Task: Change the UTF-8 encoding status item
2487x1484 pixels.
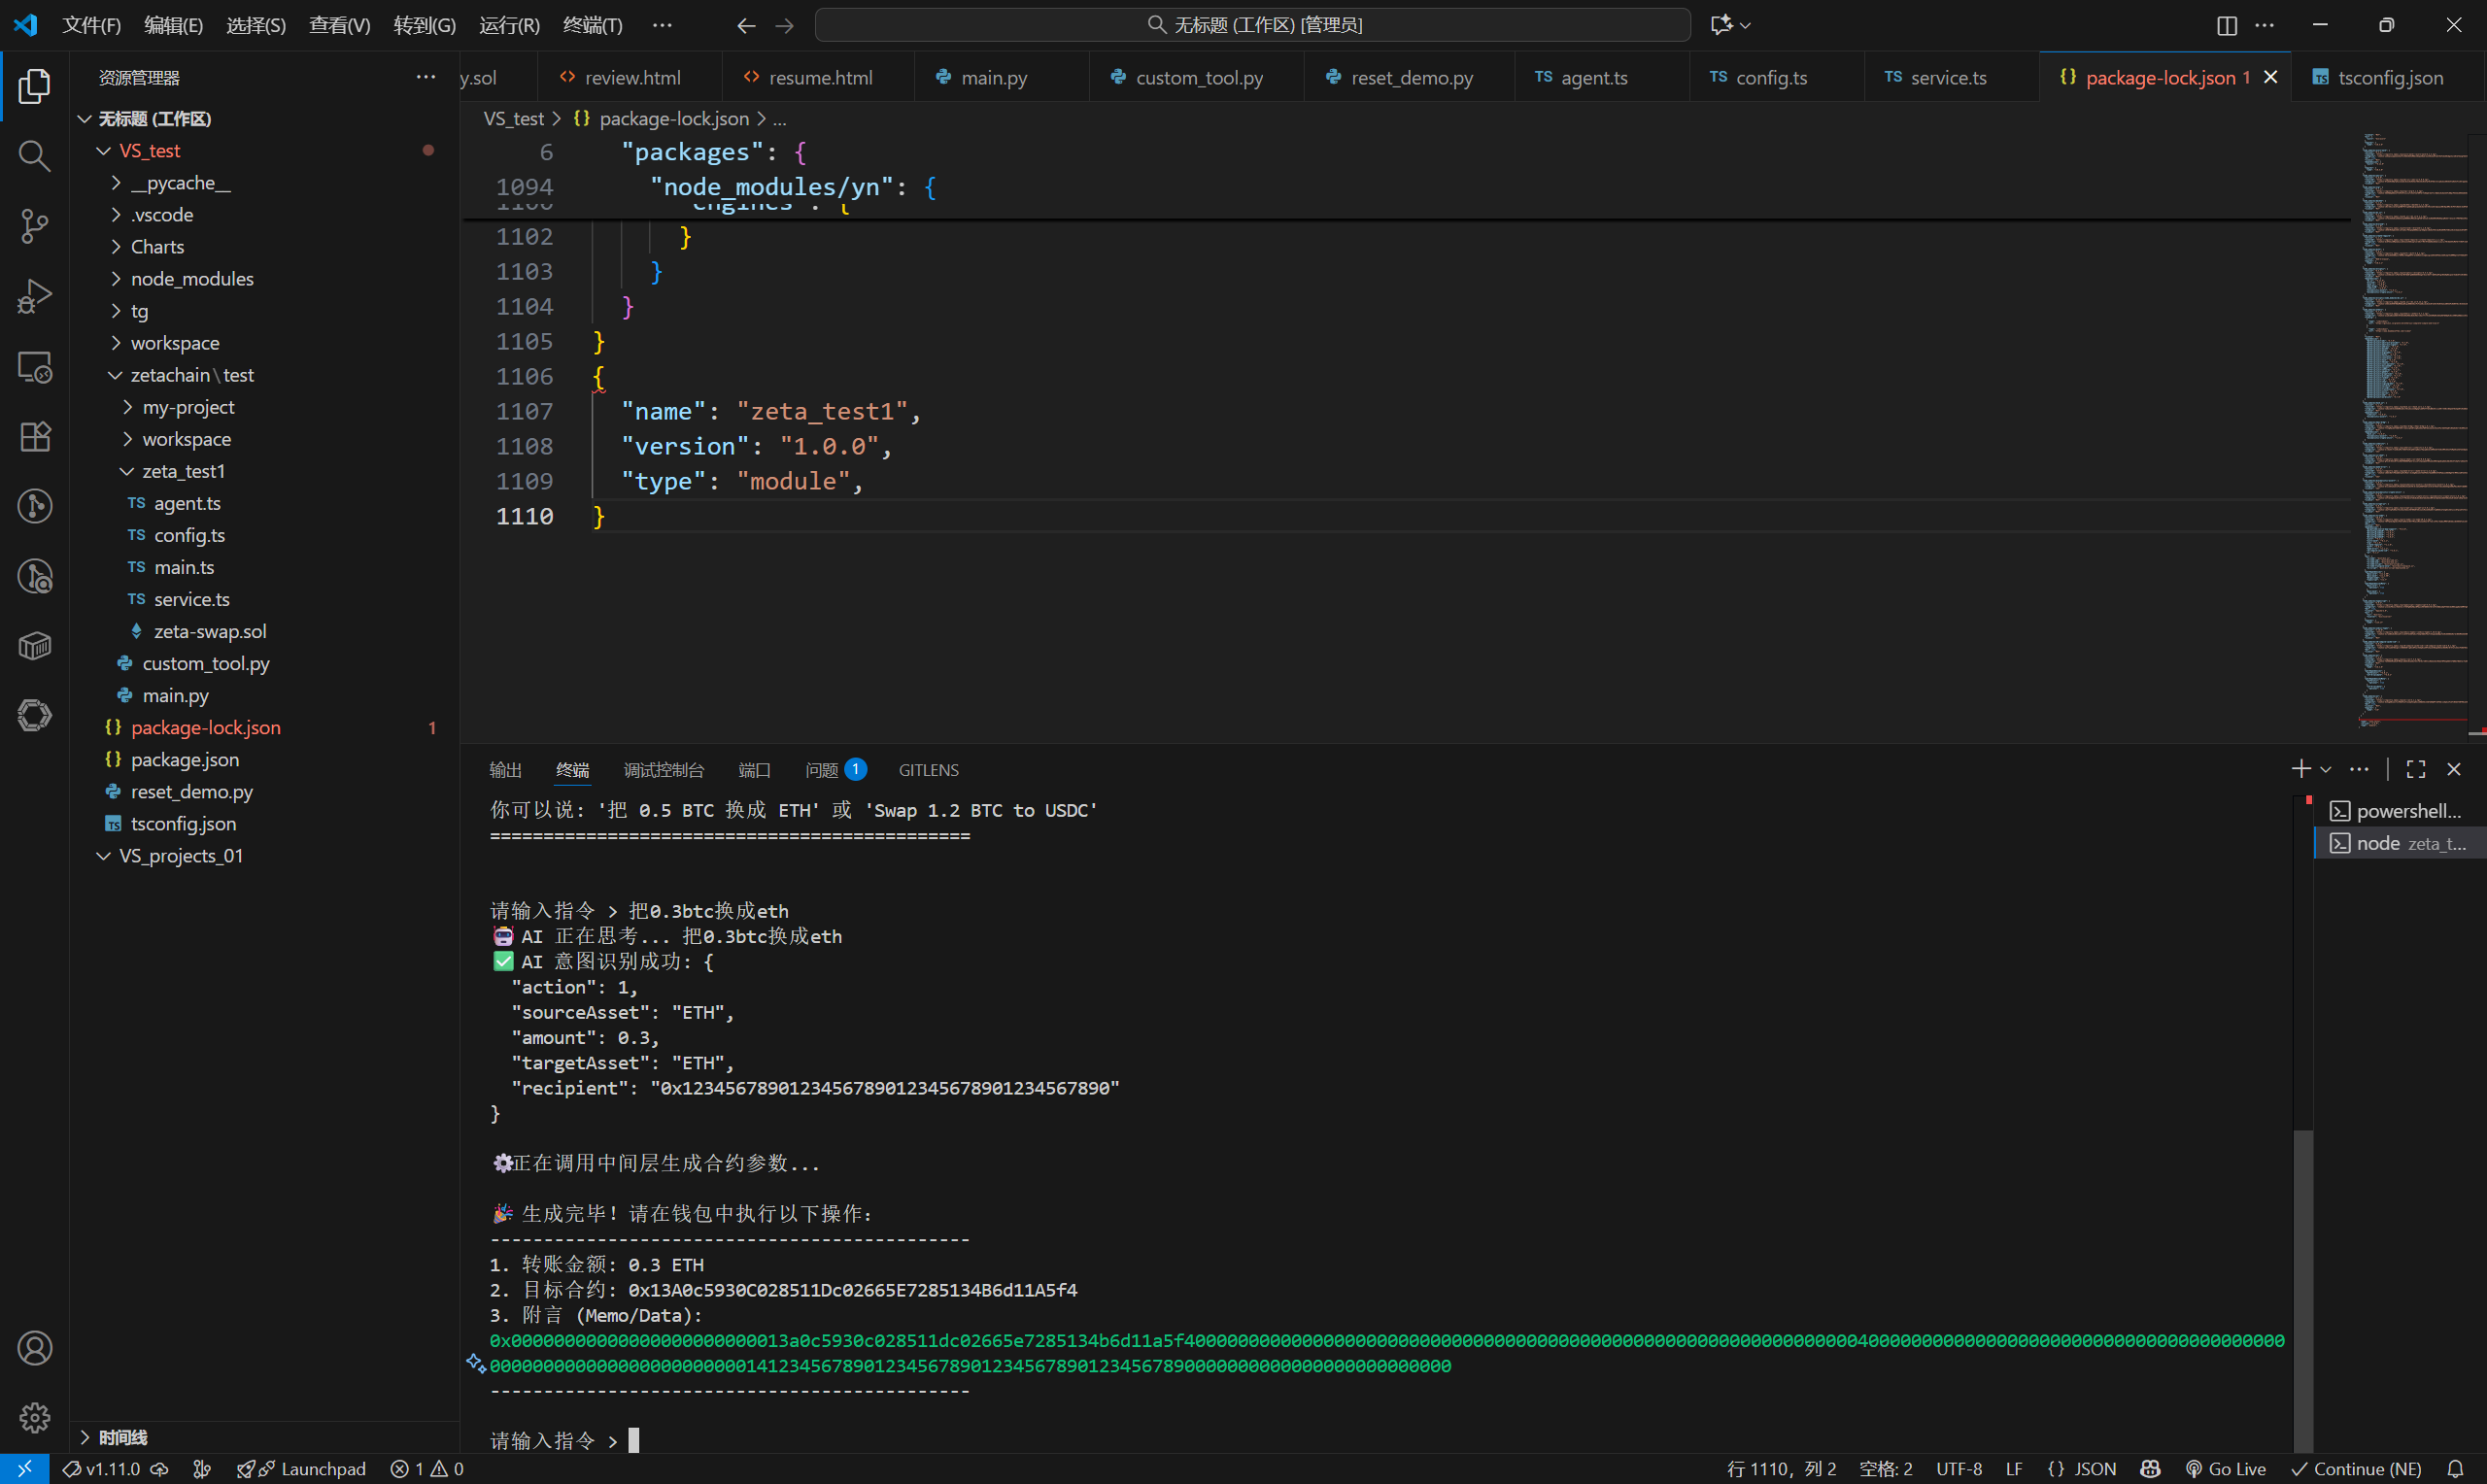Action: click(x=1958, y=1469)
